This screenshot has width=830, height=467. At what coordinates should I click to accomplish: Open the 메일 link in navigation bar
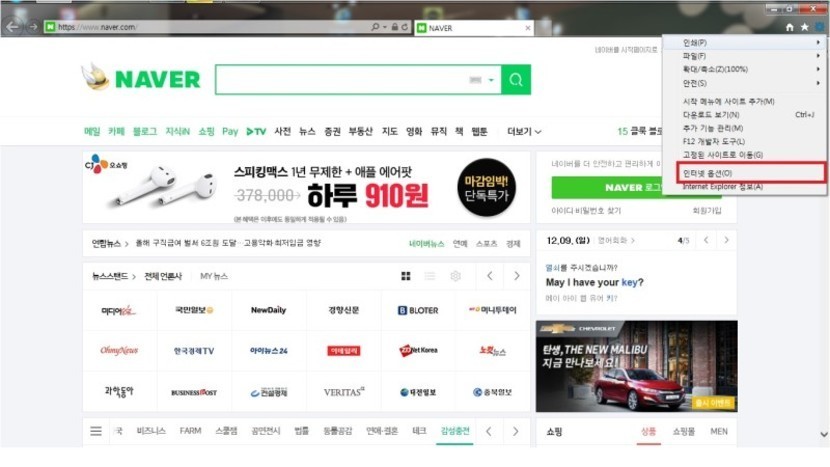pyautogui.click(x=92, y=131)
